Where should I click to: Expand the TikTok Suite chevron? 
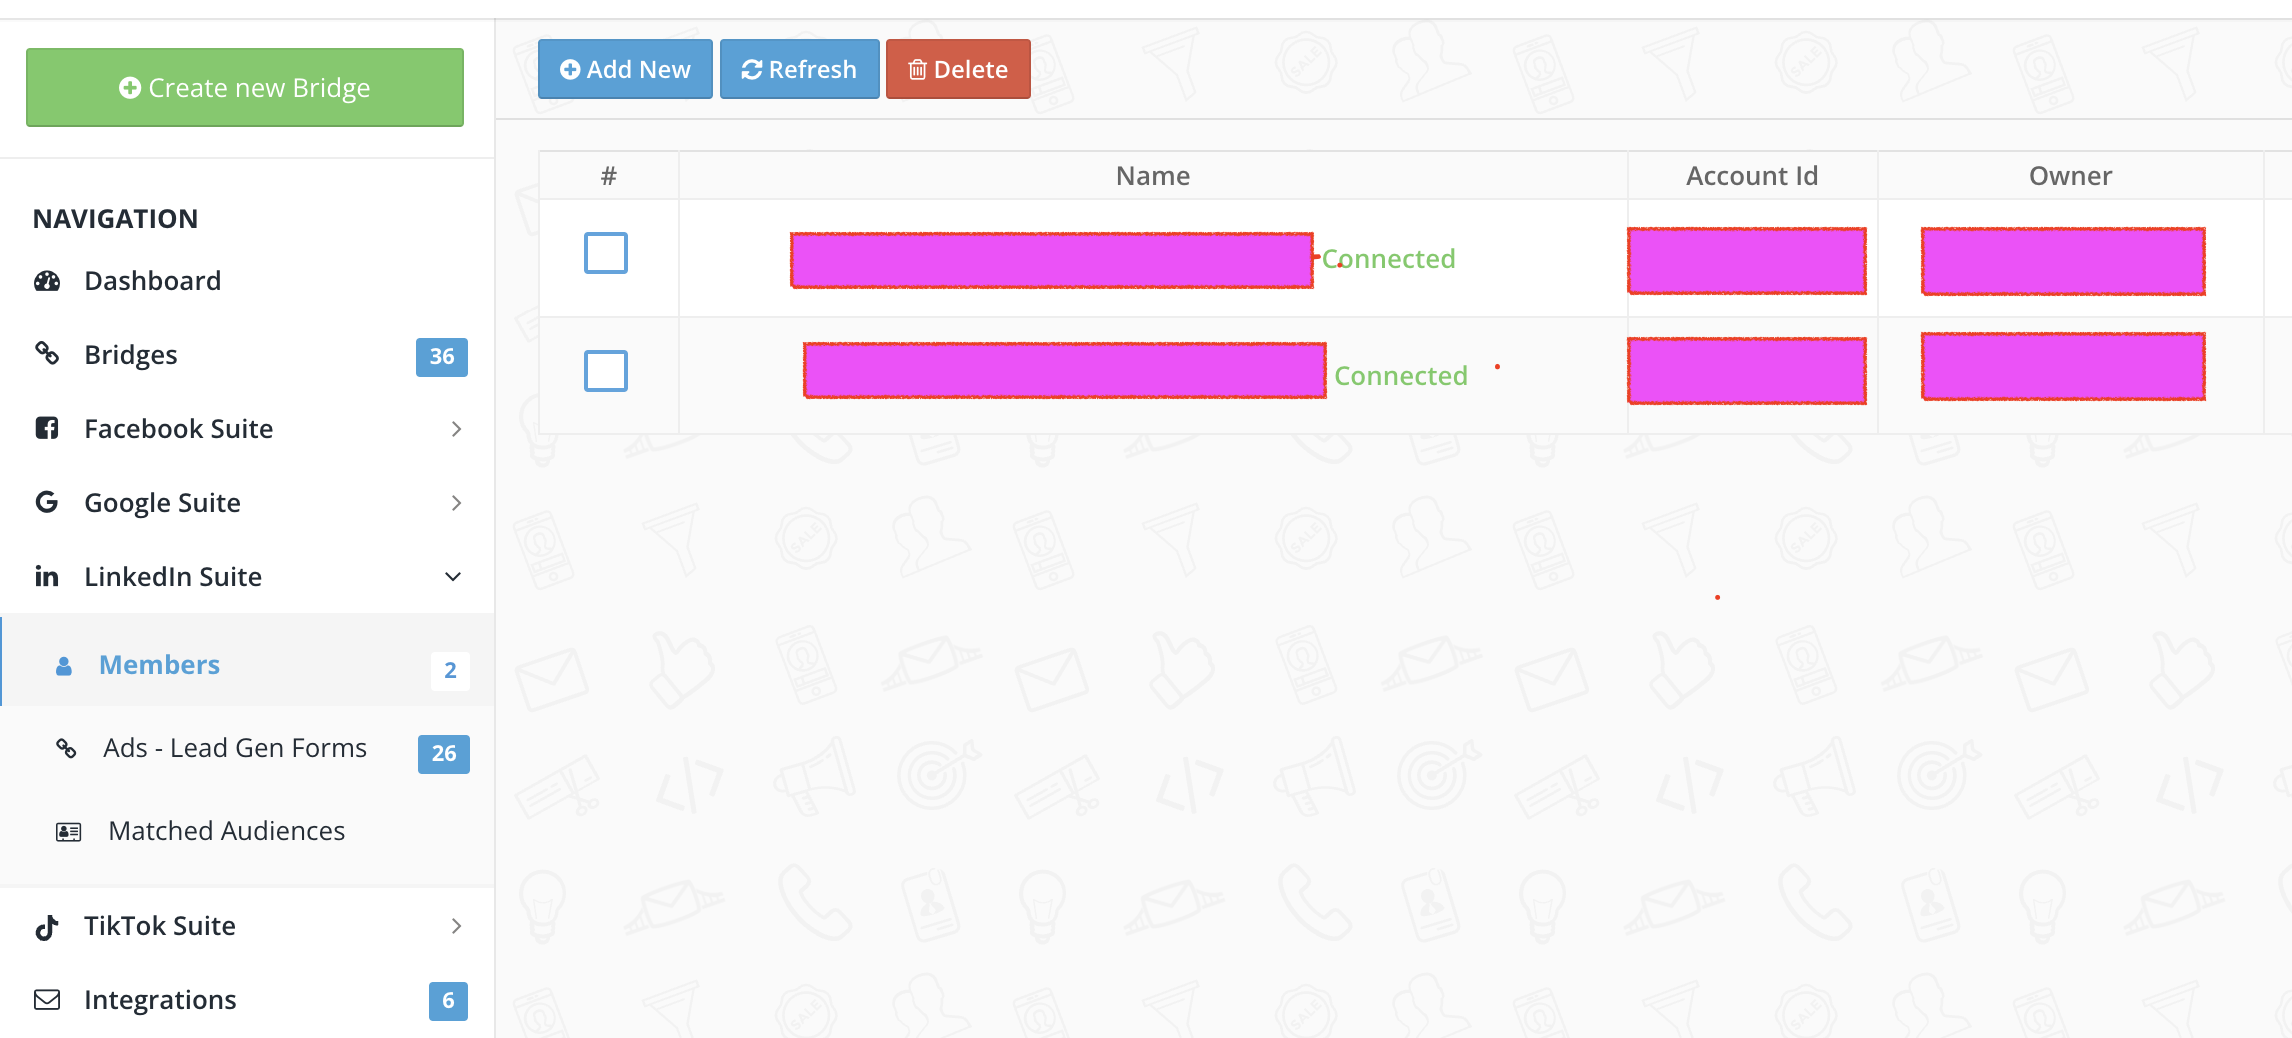point(456,926)
